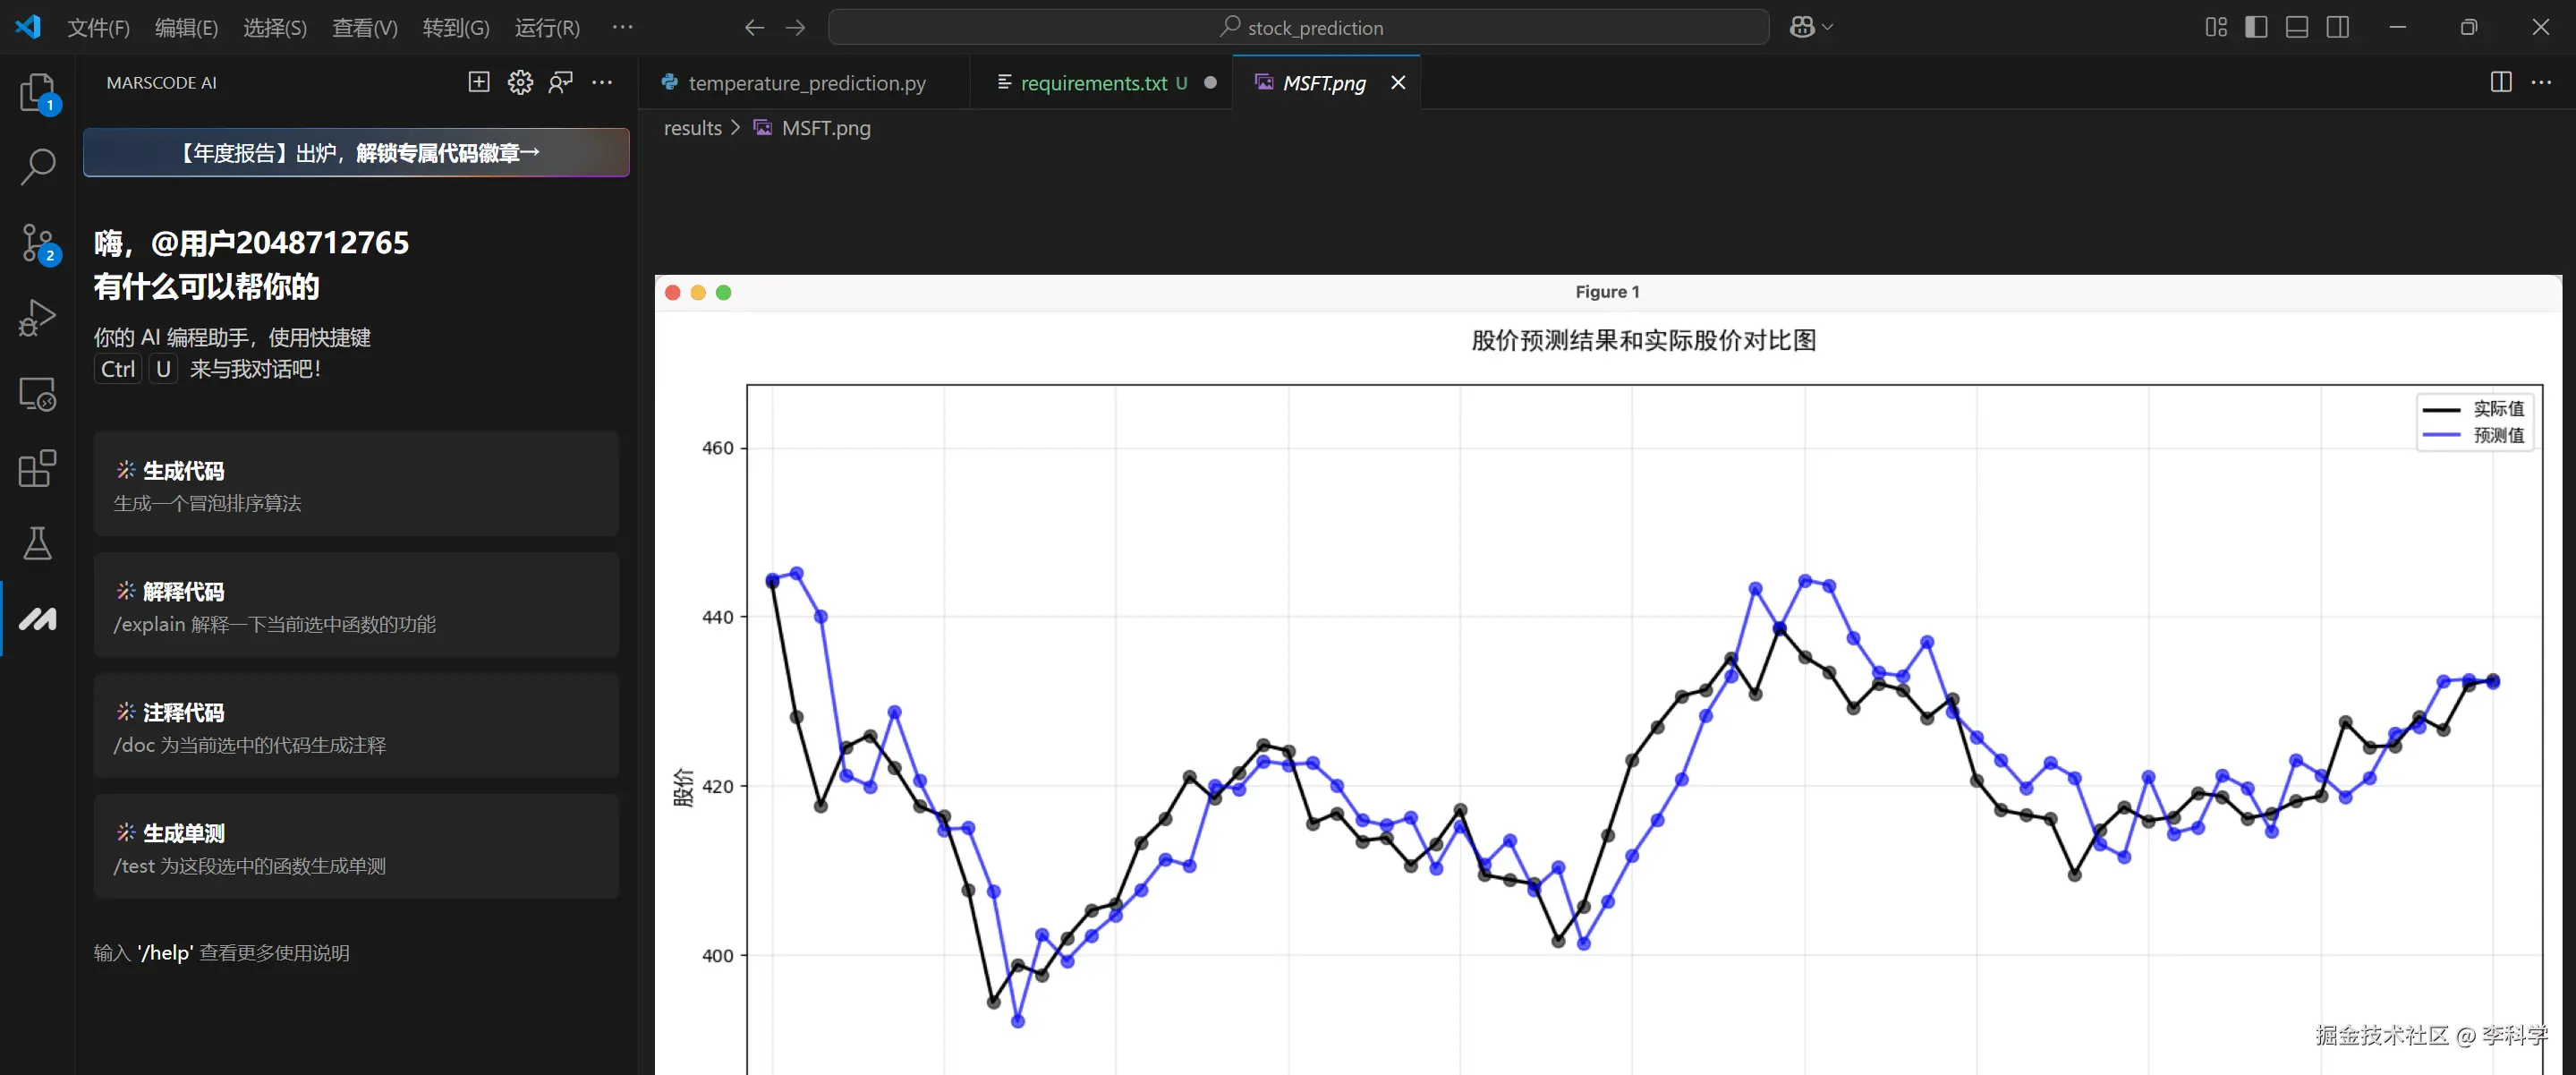This screenshot has width=2576, height=1075.
Task: Toggle the bottom panel layout button
Action: [x=2297, y=27]
